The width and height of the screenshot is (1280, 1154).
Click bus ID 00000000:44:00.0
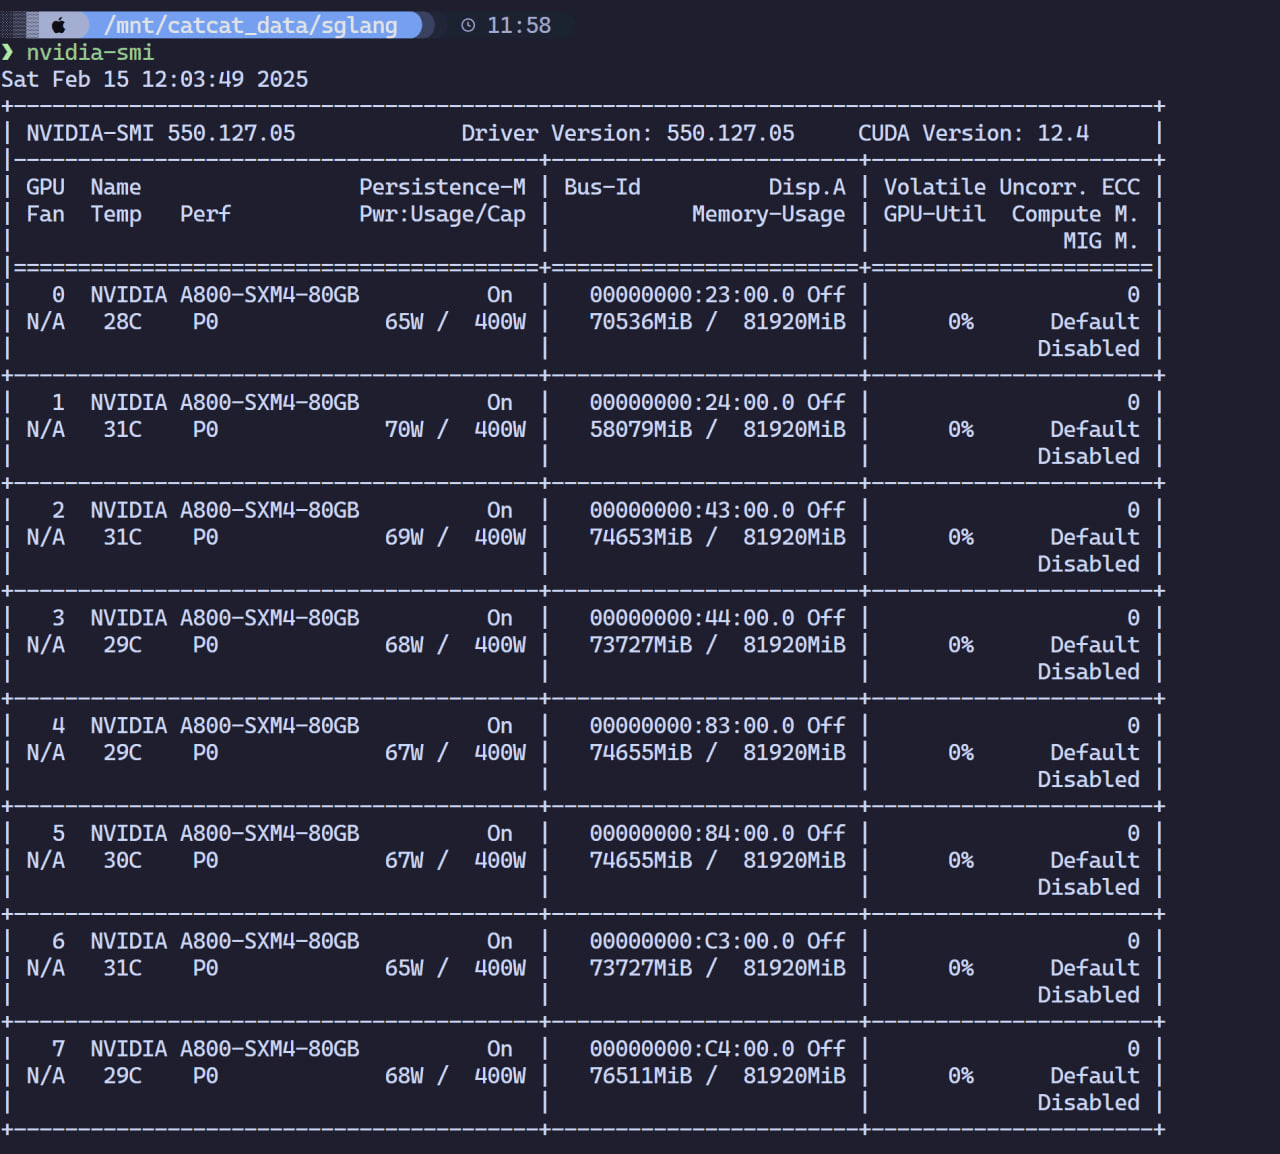(692, 618)
